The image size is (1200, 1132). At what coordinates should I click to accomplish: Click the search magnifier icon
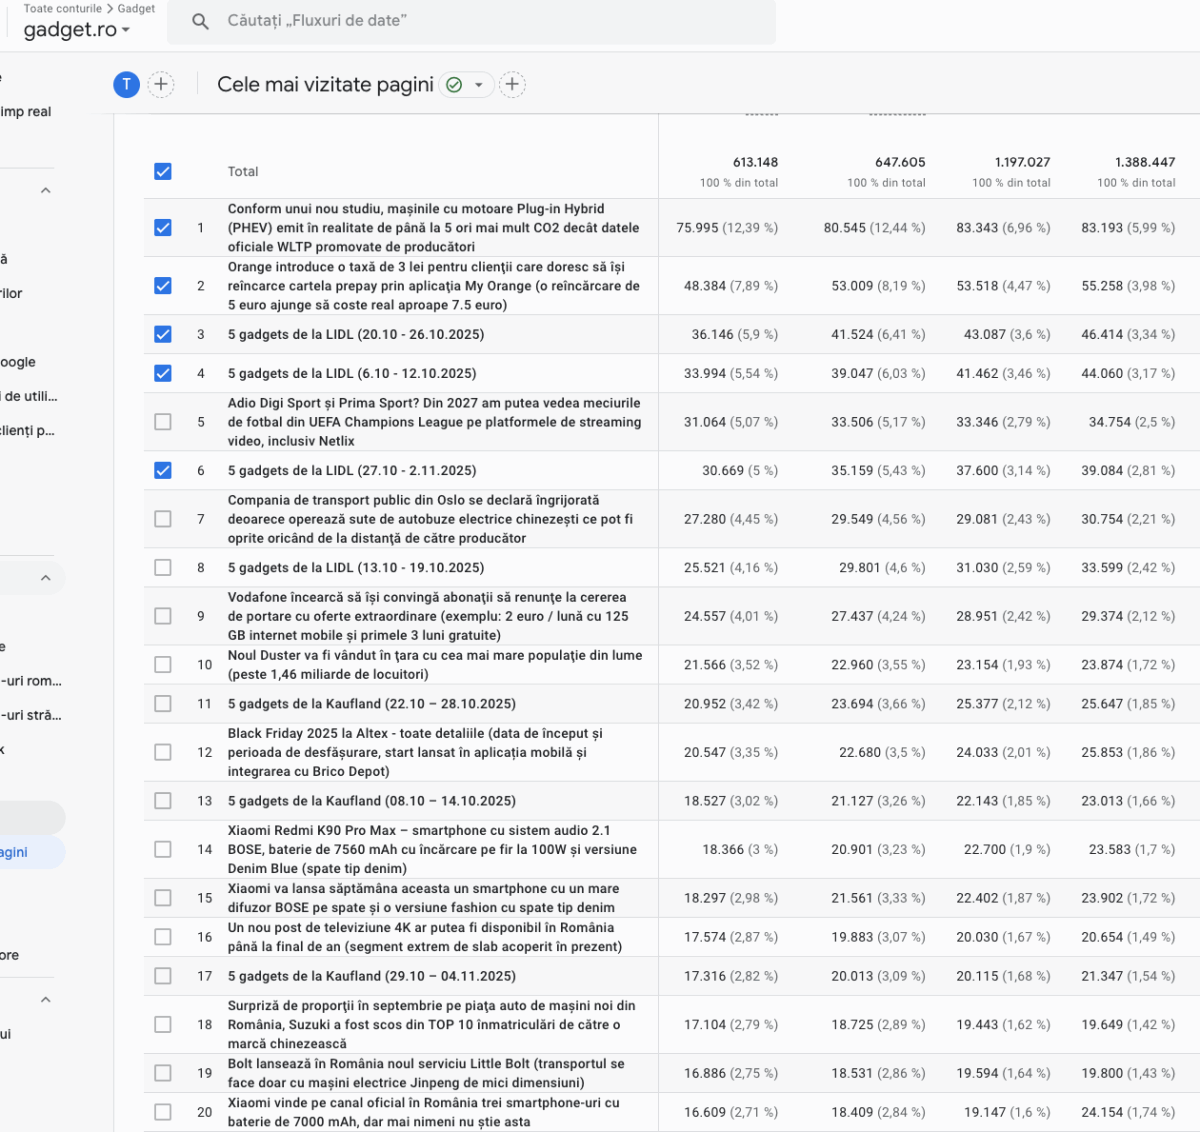tap(200, 21)
